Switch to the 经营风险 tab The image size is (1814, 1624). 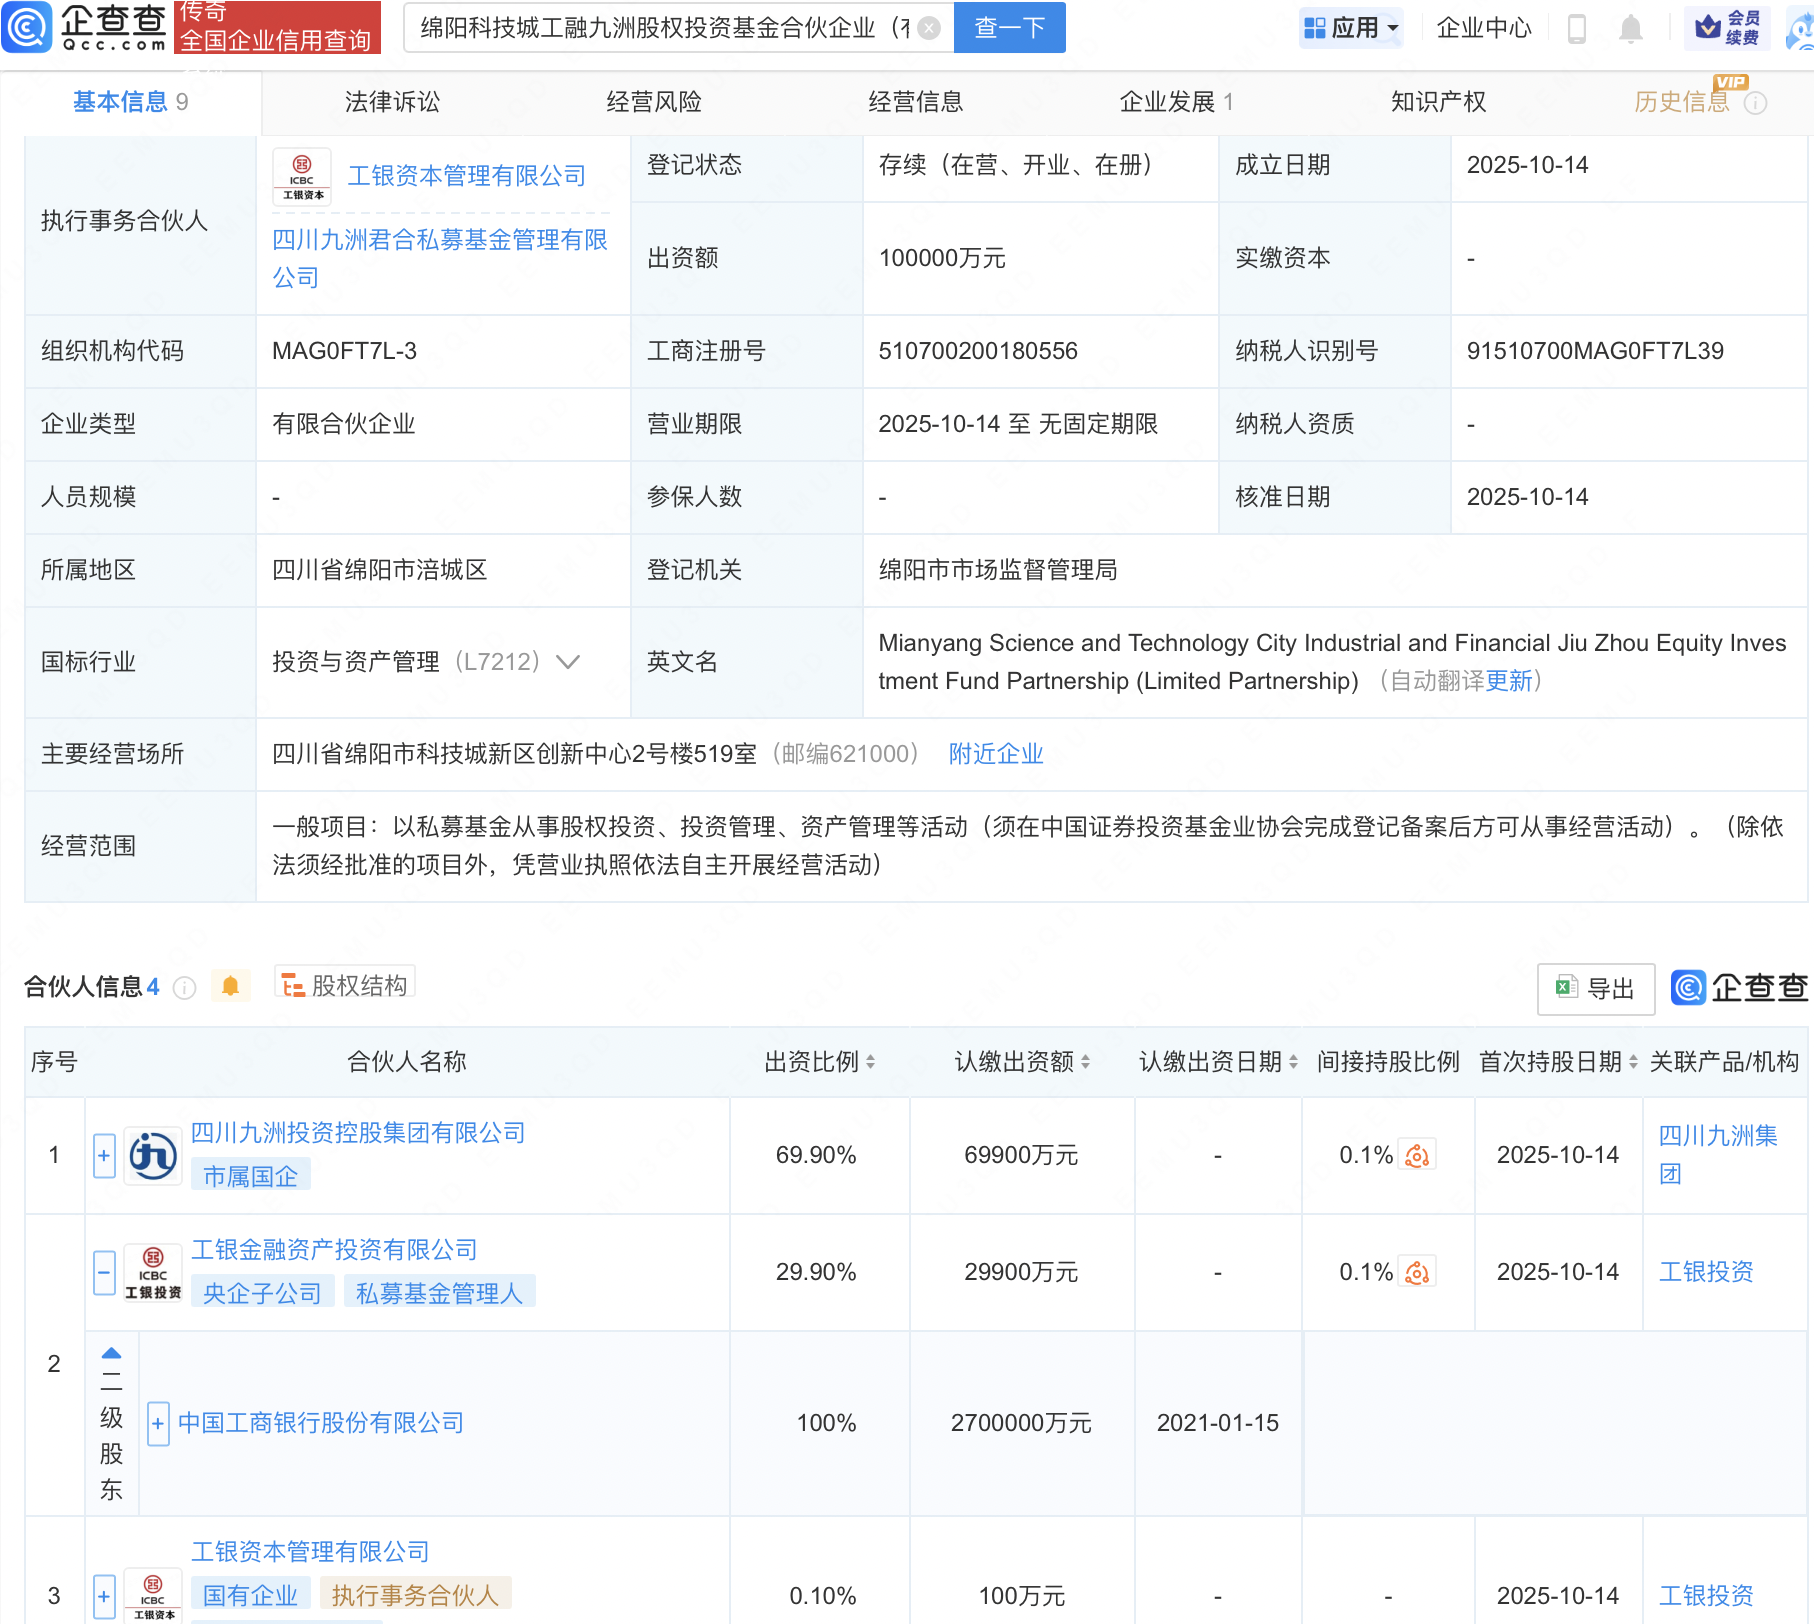pos(654,102)
